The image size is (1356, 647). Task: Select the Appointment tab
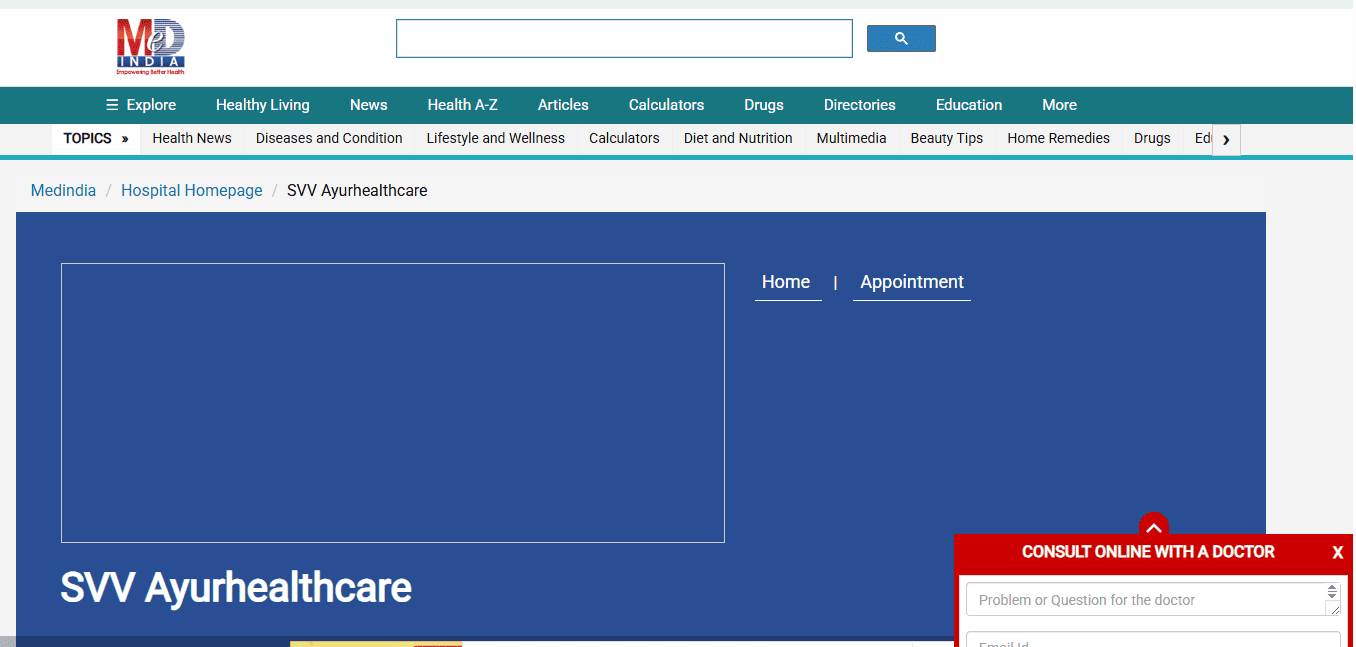(x=912, y=282)
